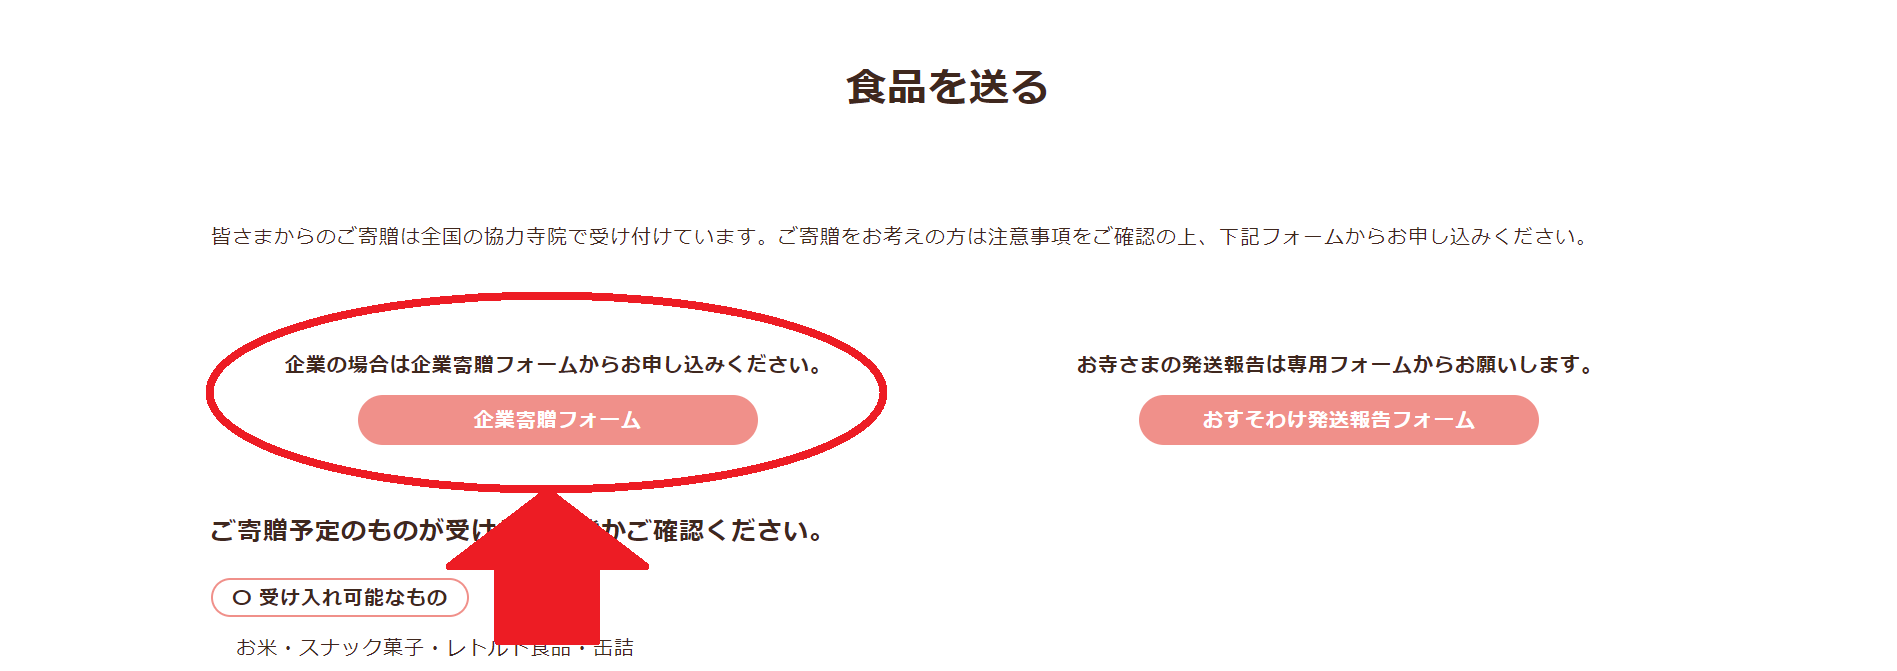Viewport: 1897px width, 671px height.
Task: Click the スナック菓子 item in accepted list
Action: tap(361, 648)
